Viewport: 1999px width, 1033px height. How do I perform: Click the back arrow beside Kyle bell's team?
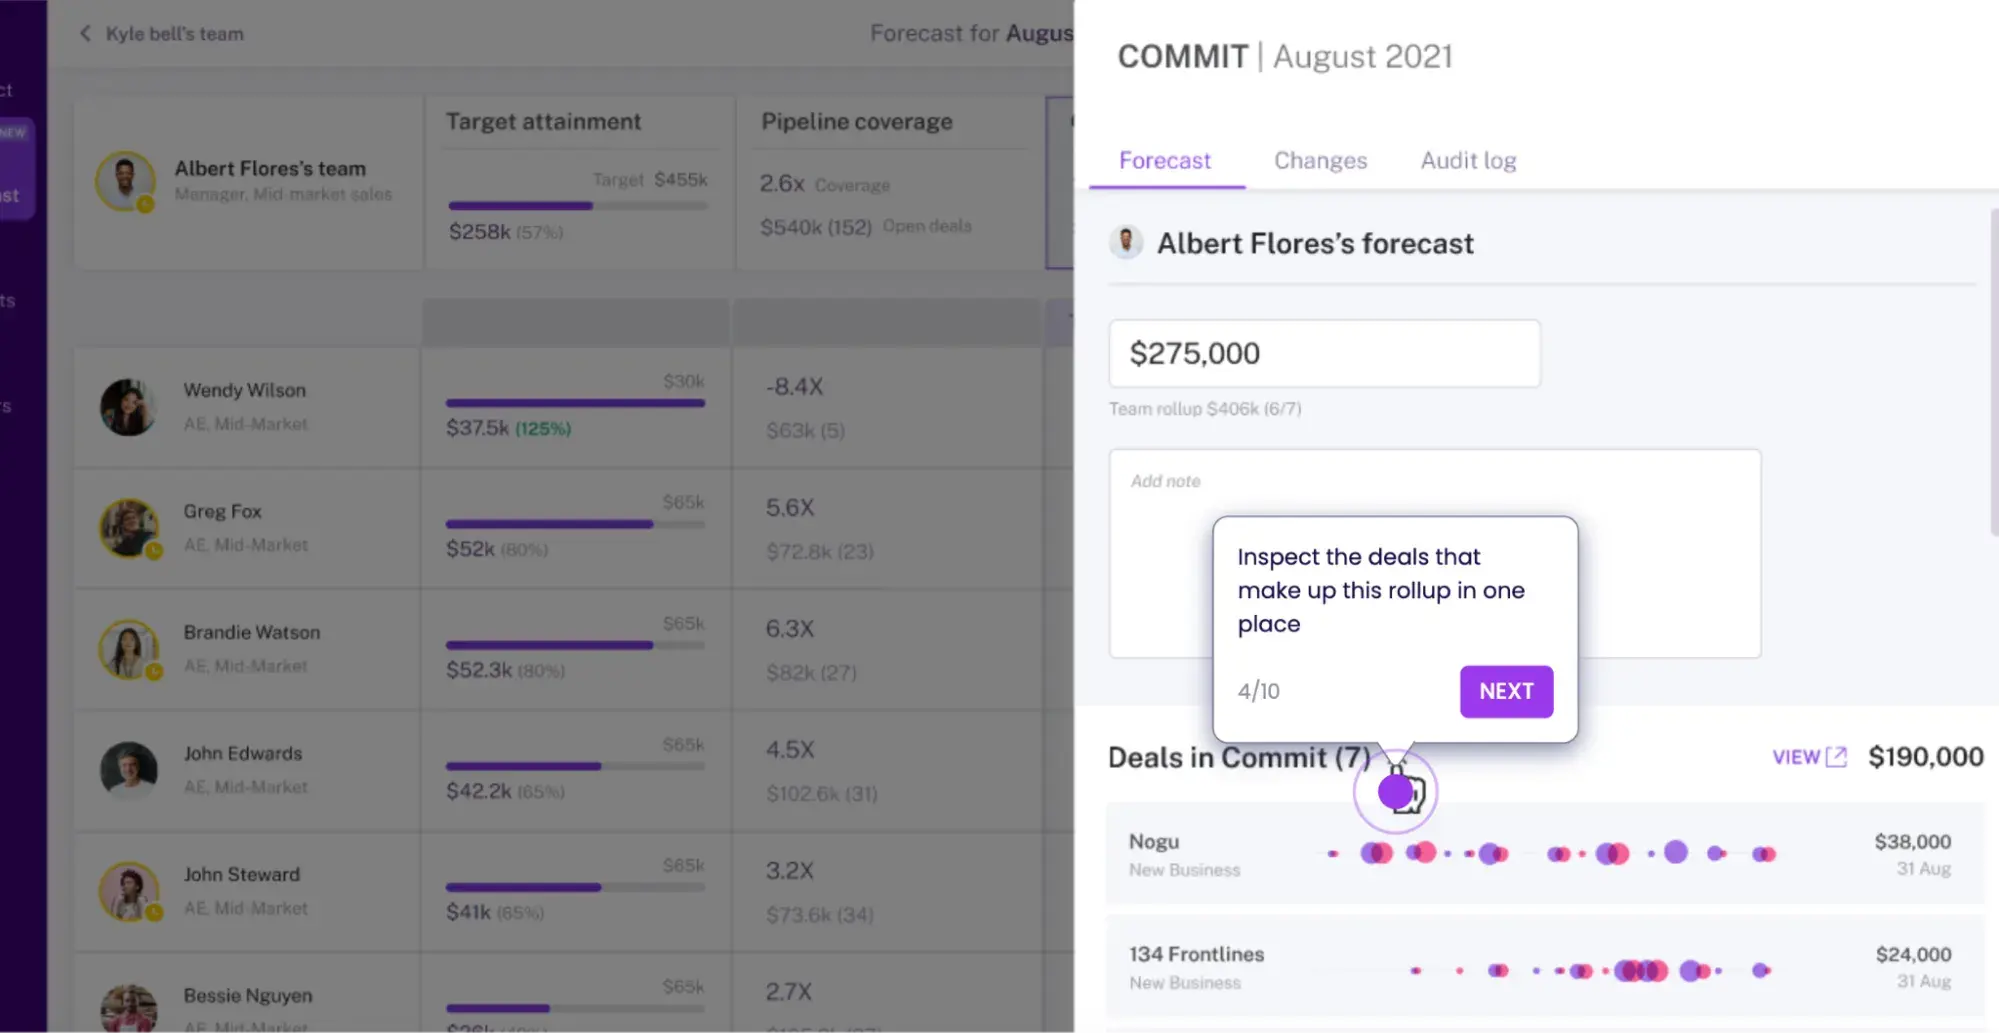click(x=85, y=34)
